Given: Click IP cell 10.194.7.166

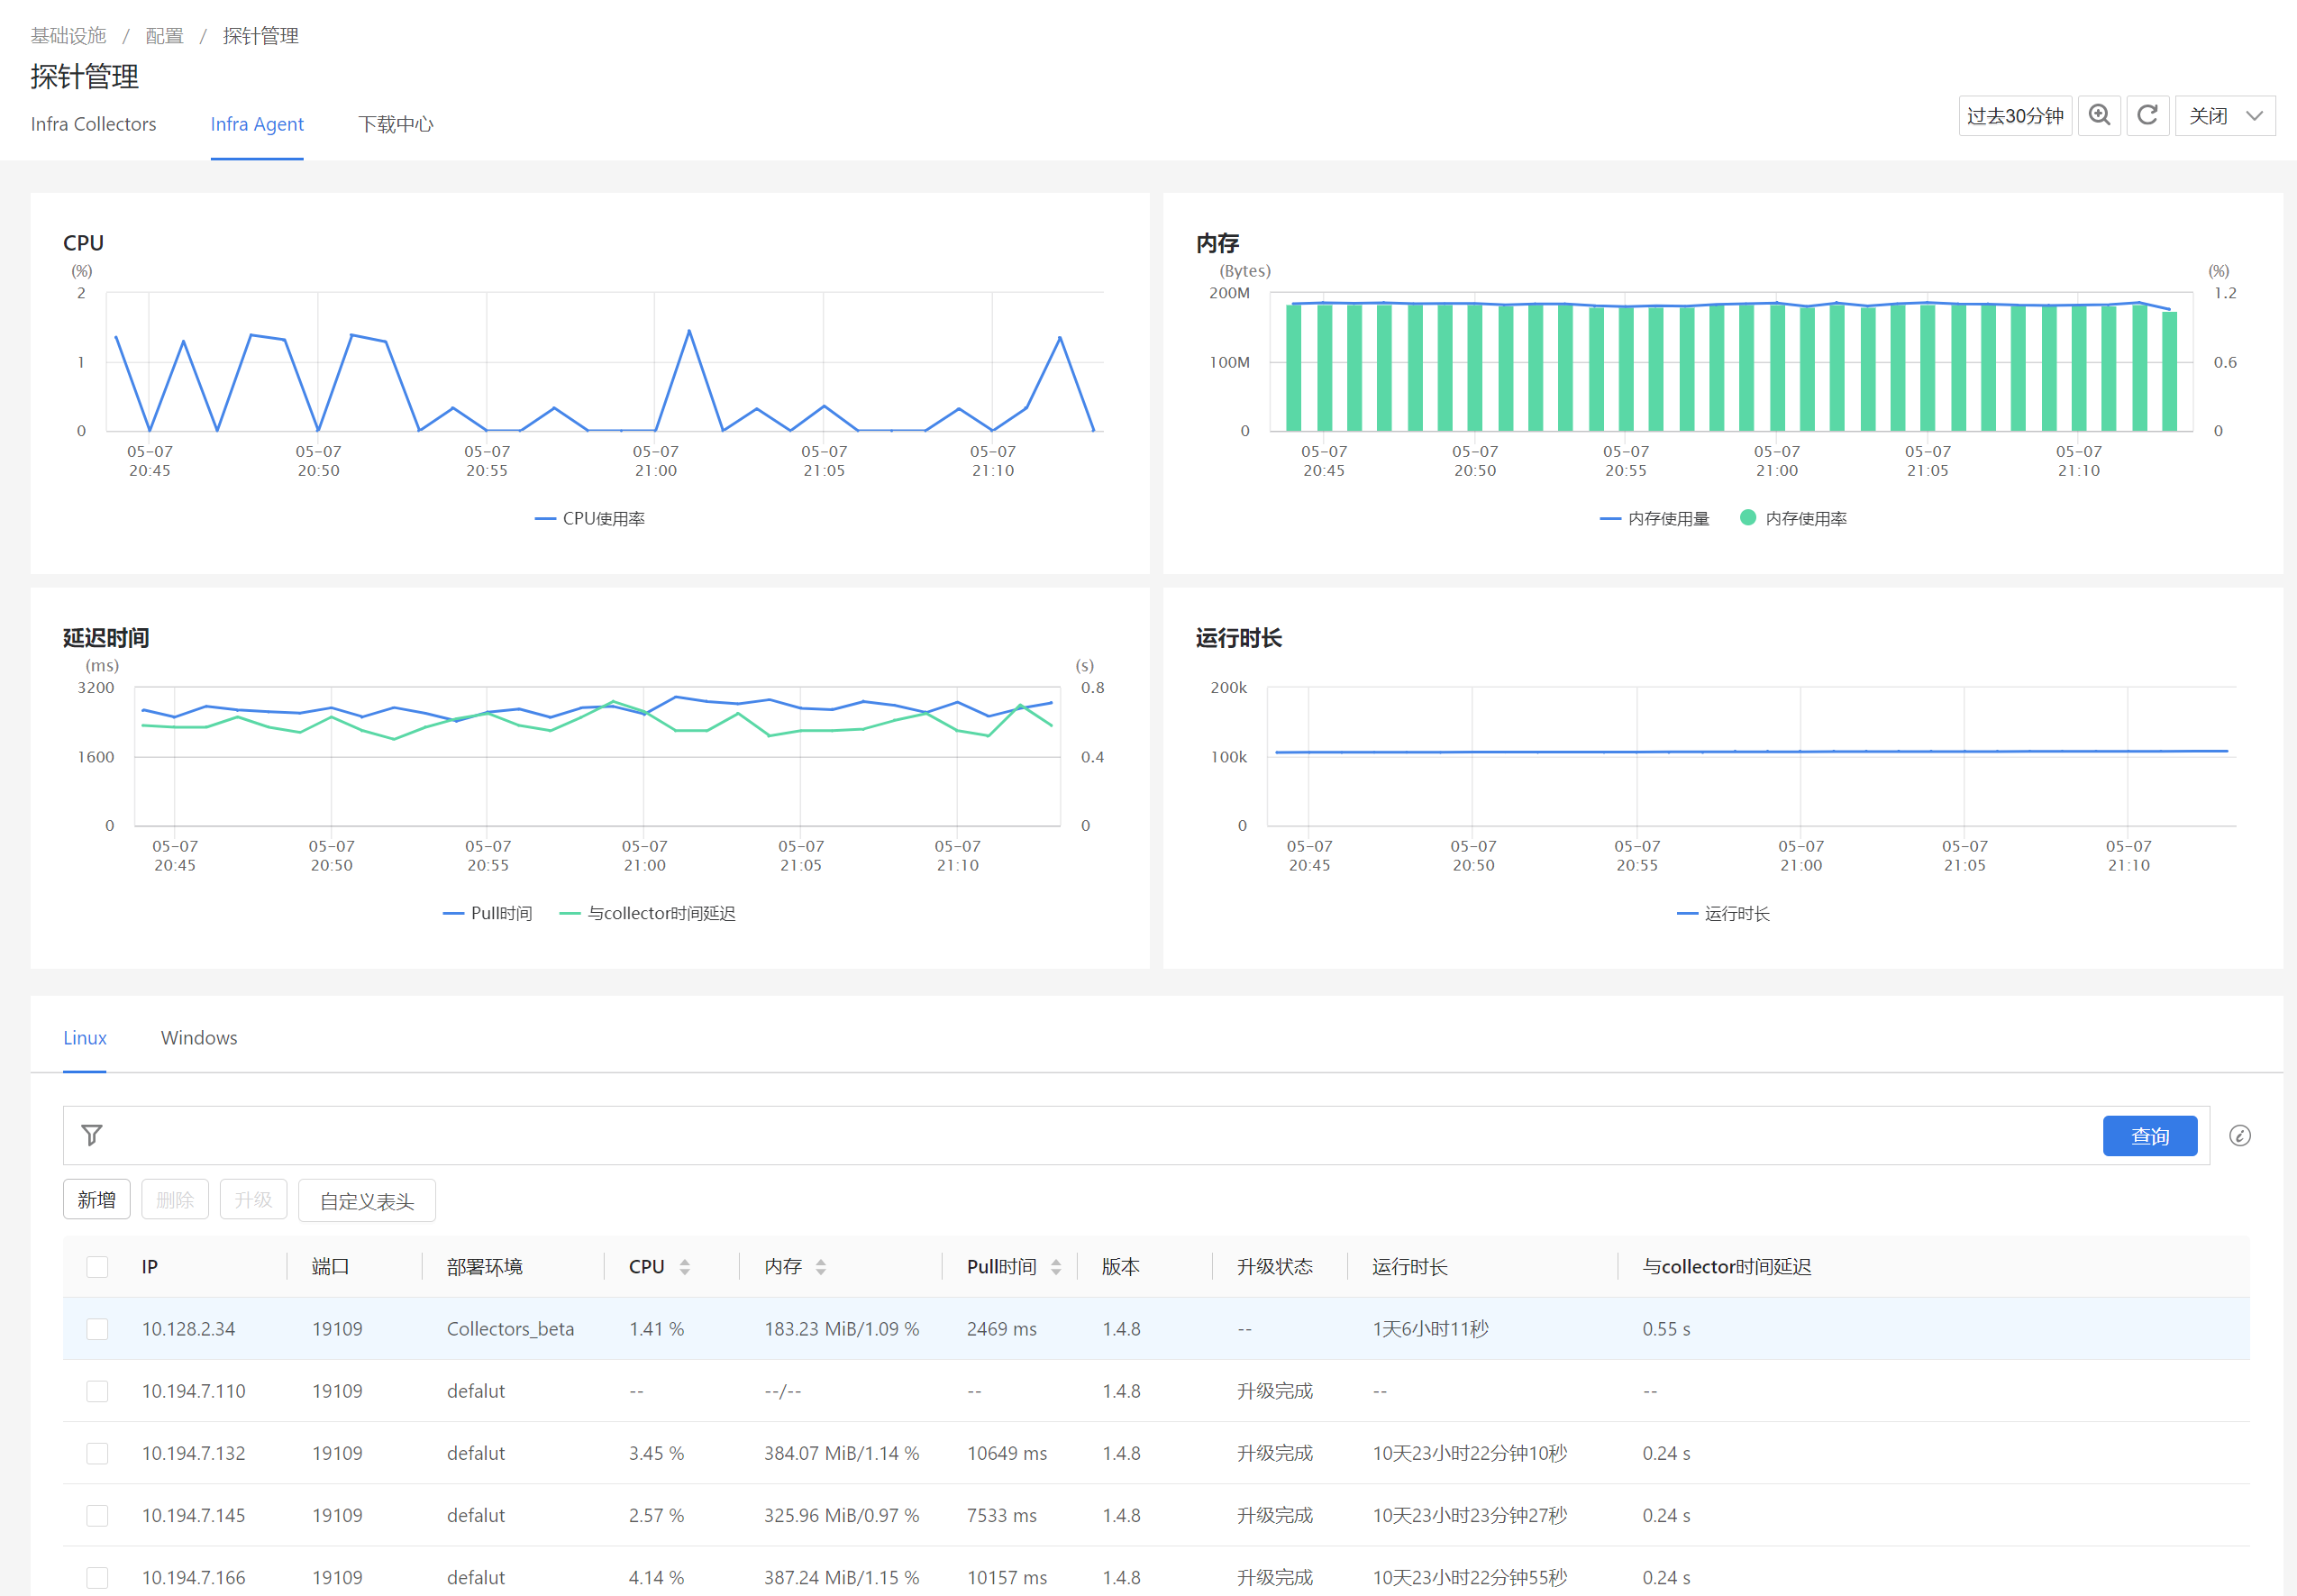Looking at the screenshot, I should [193, 1577].
